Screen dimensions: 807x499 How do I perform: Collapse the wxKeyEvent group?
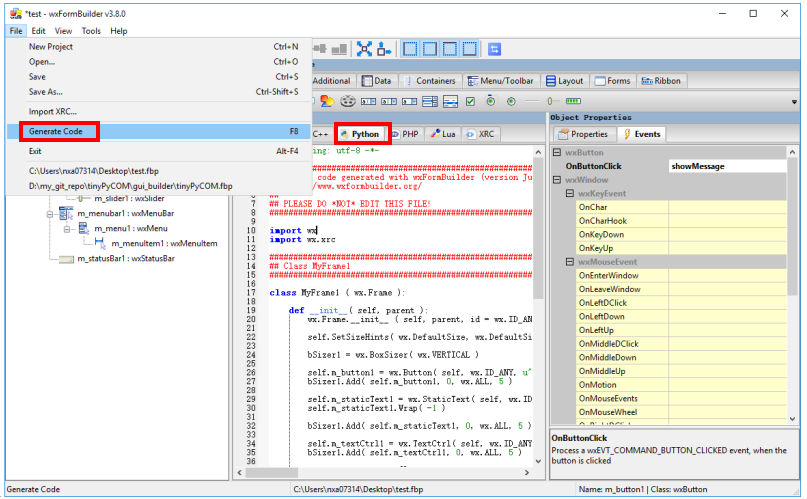pyautogui.click(x=569, y=193)
